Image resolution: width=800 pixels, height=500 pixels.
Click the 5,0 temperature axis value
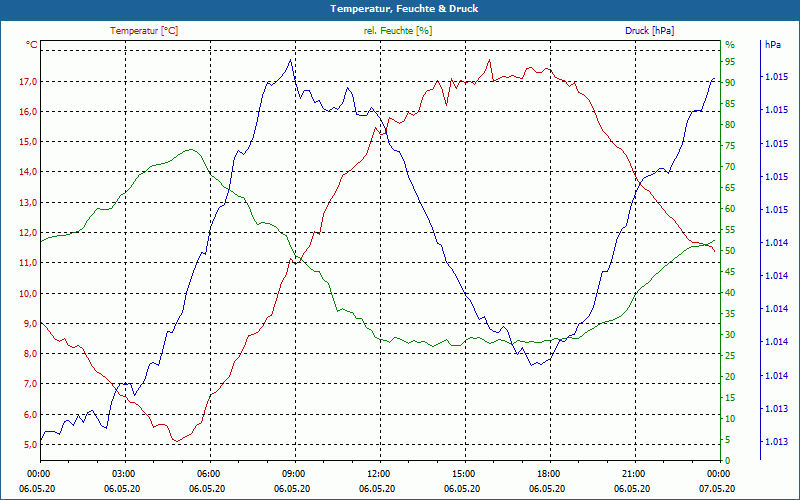point(30,444)
